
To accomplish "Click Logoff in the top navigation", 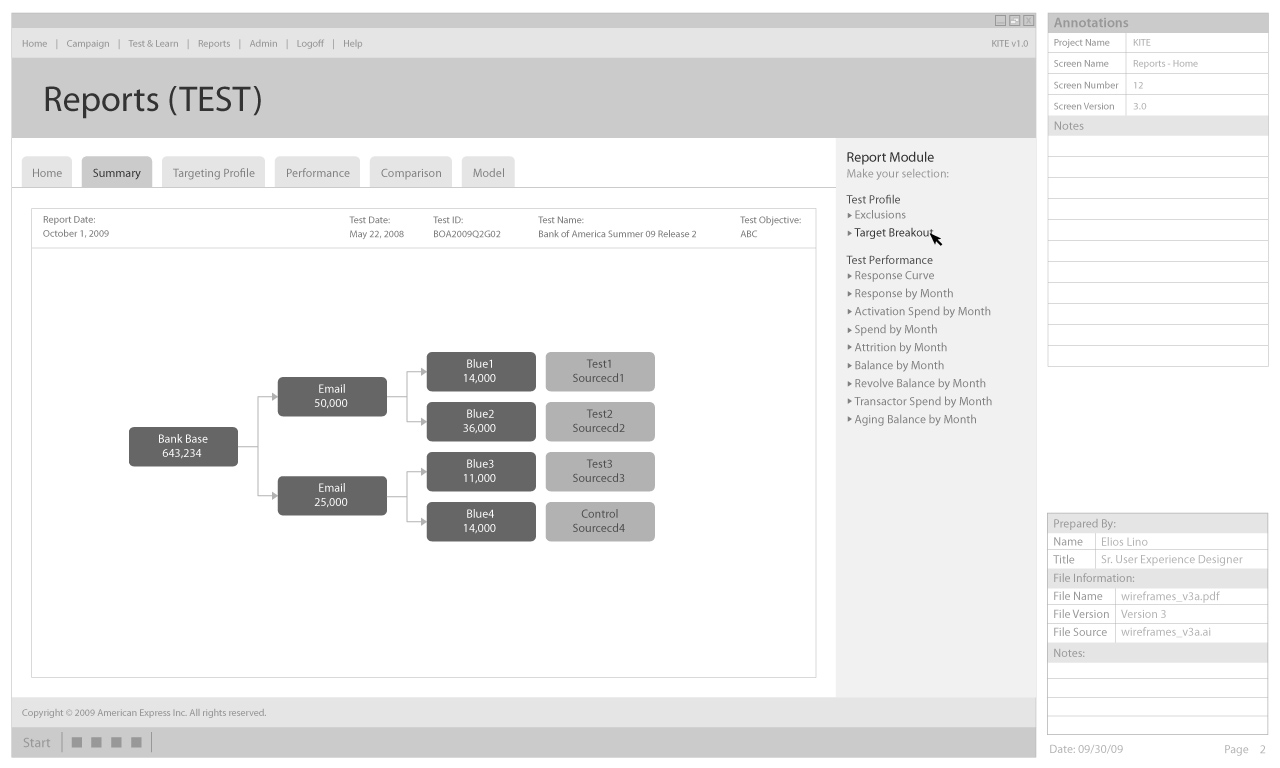I will pyautogui.click(x=310, y=44).
